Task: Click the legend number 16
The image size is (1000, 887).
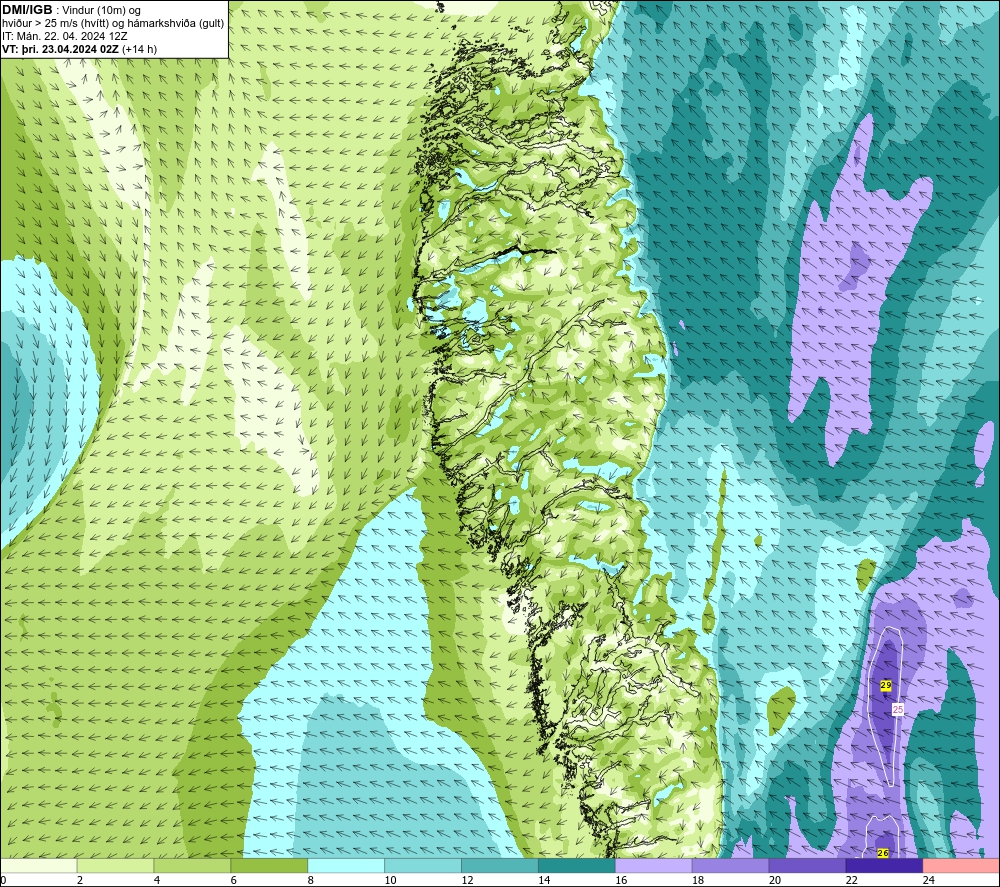Action: (621, 880)
